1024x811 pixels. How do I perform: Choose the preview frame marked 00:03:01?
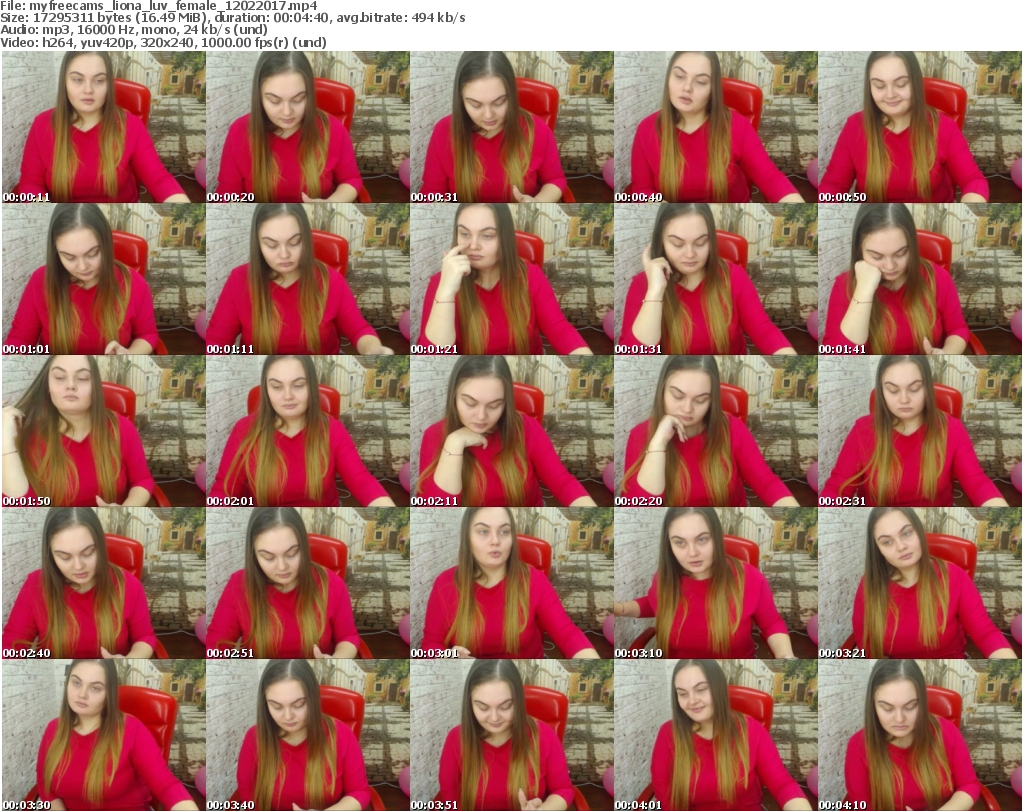pyautogui.click(x=511, y=583)
